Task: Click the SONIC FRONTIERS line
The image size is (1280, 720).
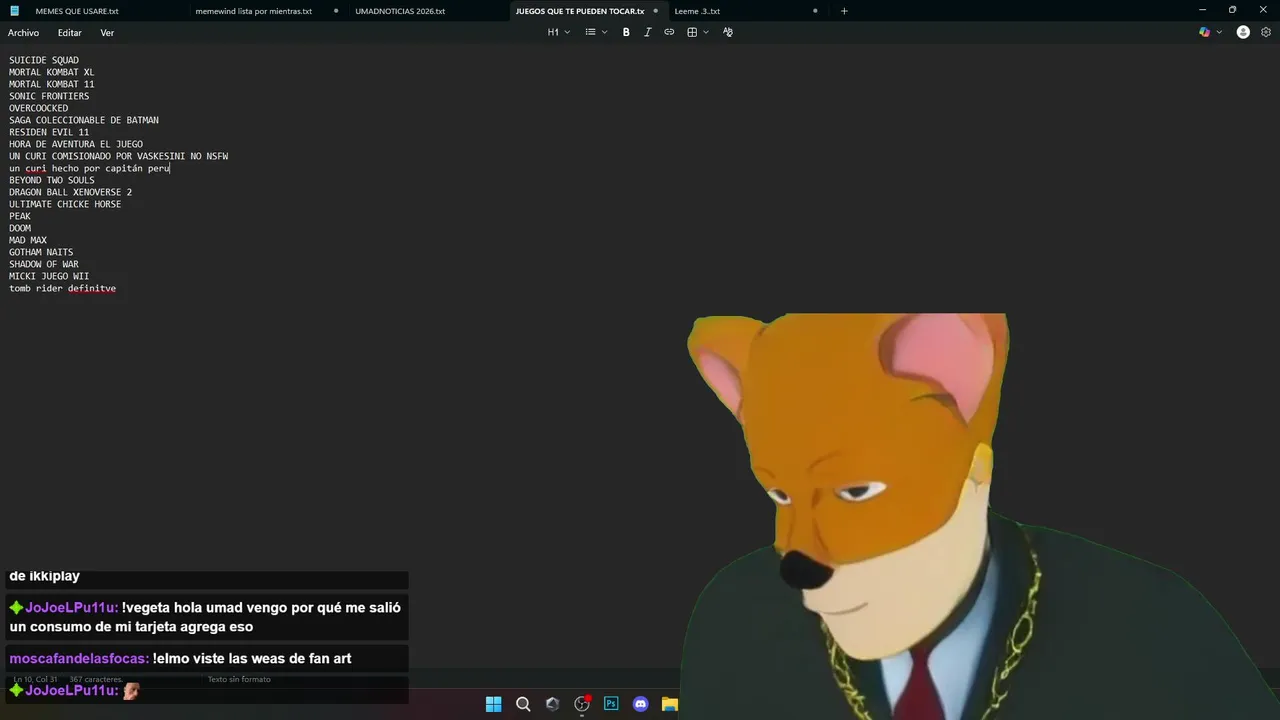Action: point(49,96)
